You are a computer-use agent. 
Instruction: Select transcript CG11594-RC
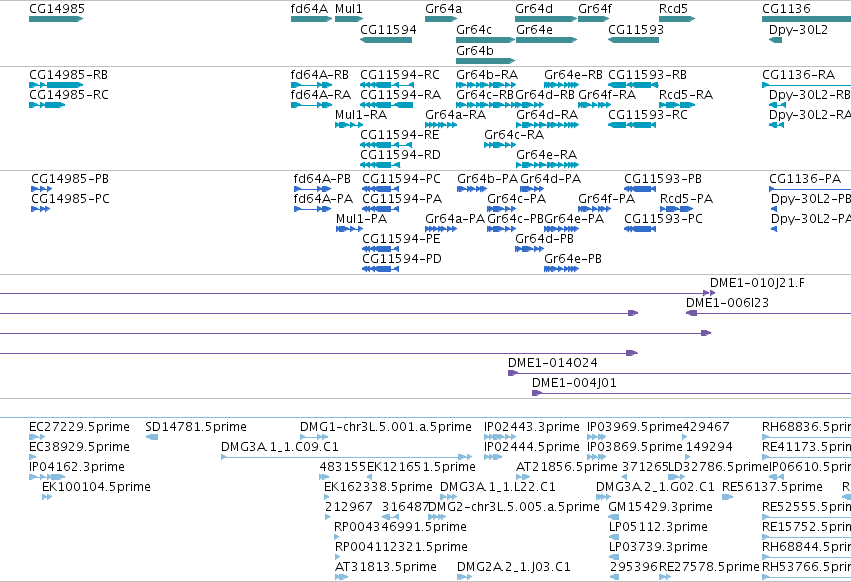coord(387,85)
